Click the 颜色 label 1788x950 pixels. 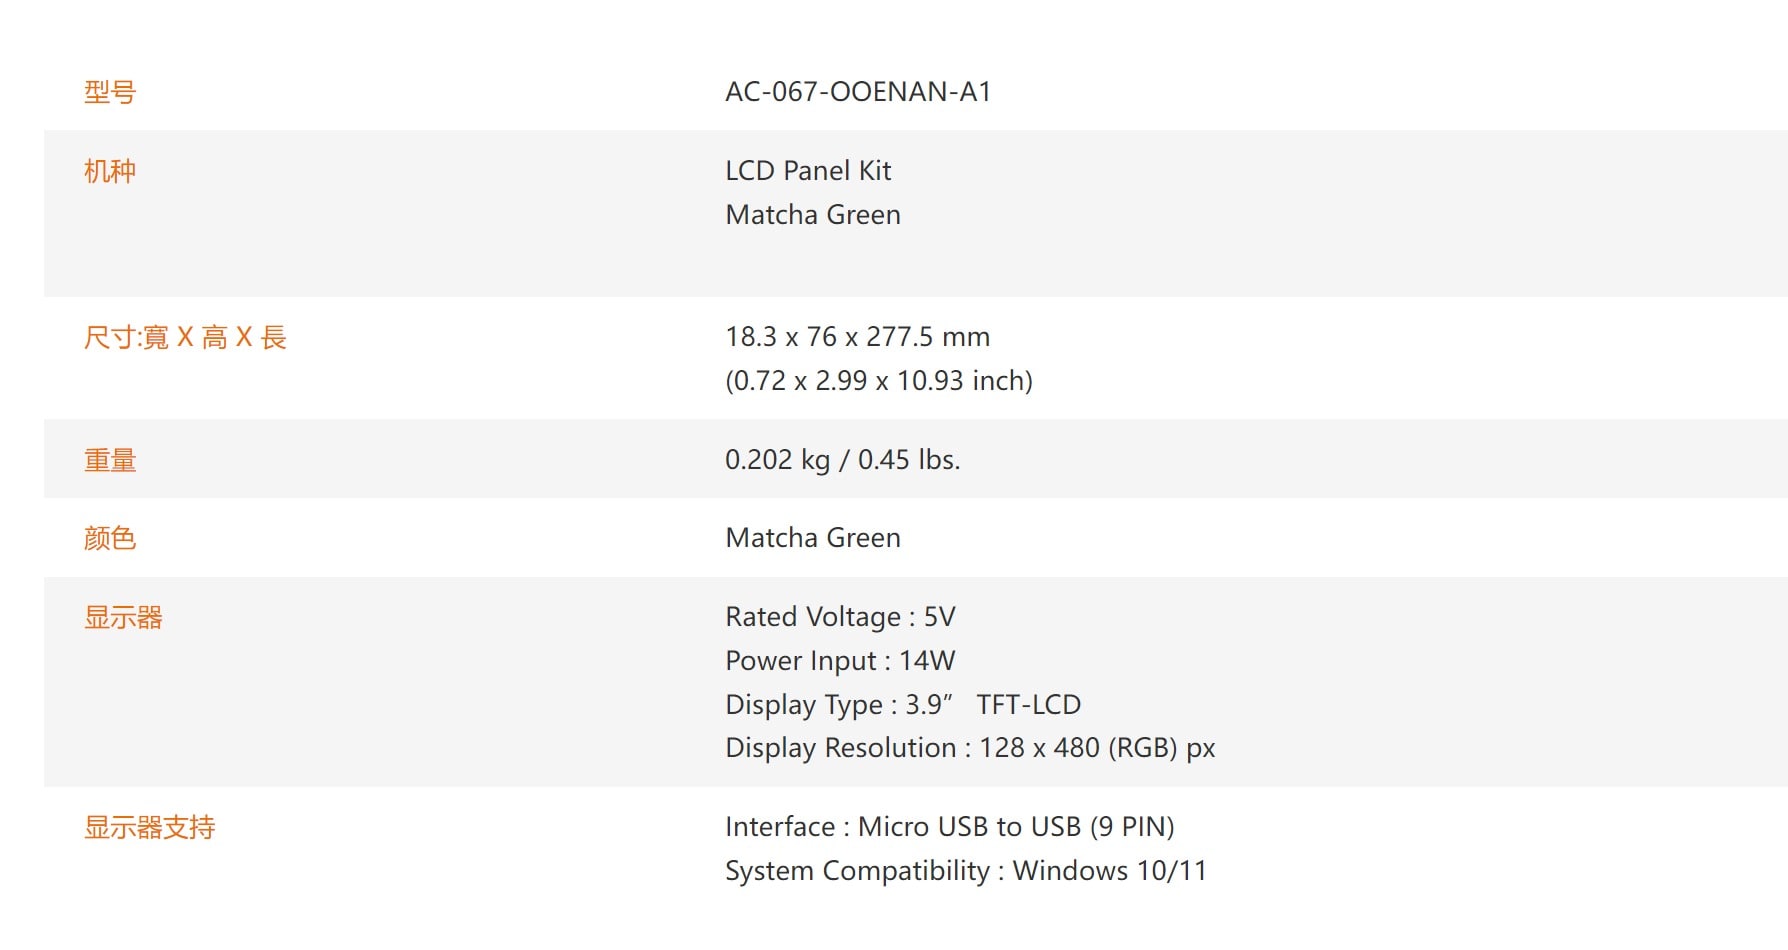(110, 538)
